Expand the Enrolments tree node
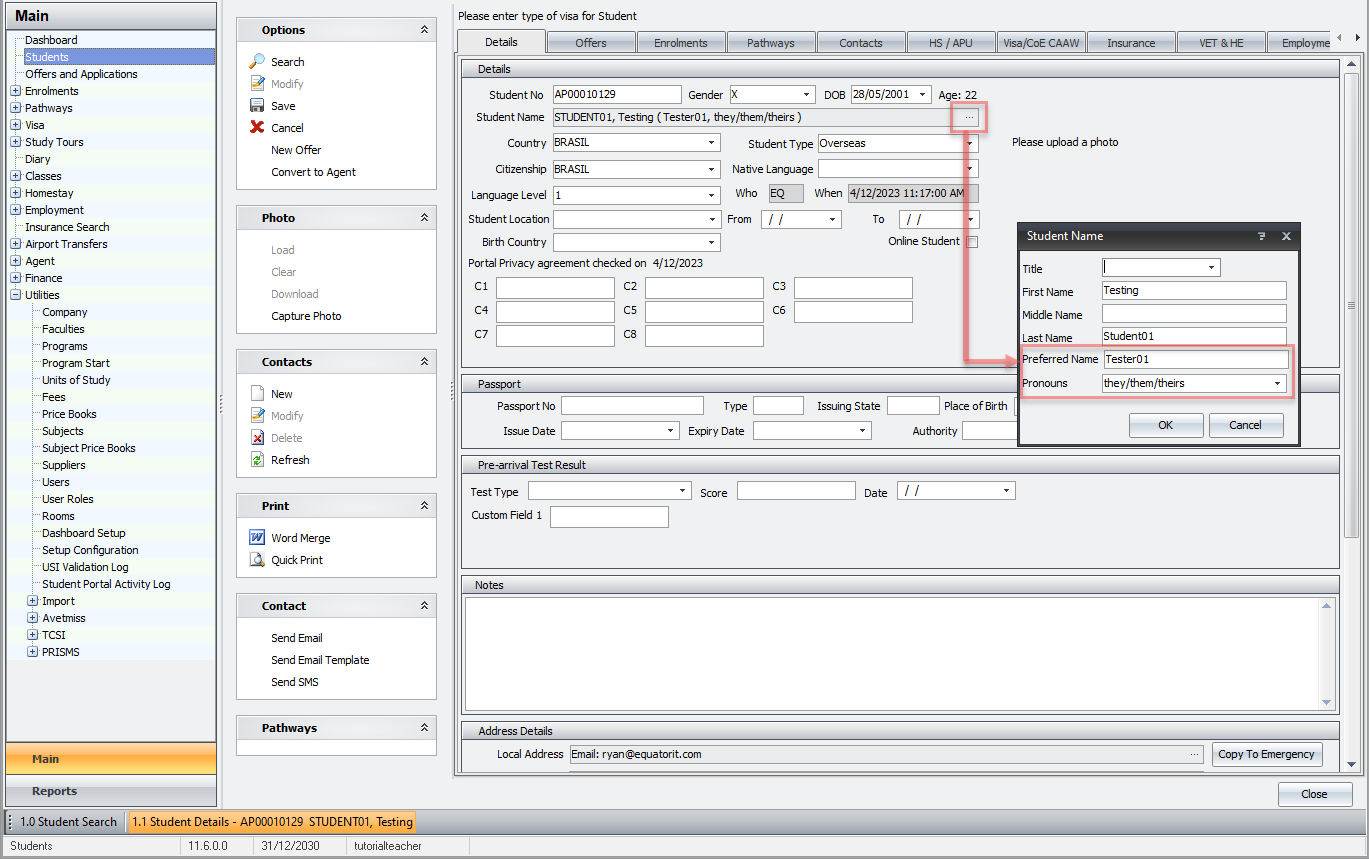The width and height of the screenshot is (1369, 859). coord(16,91)
